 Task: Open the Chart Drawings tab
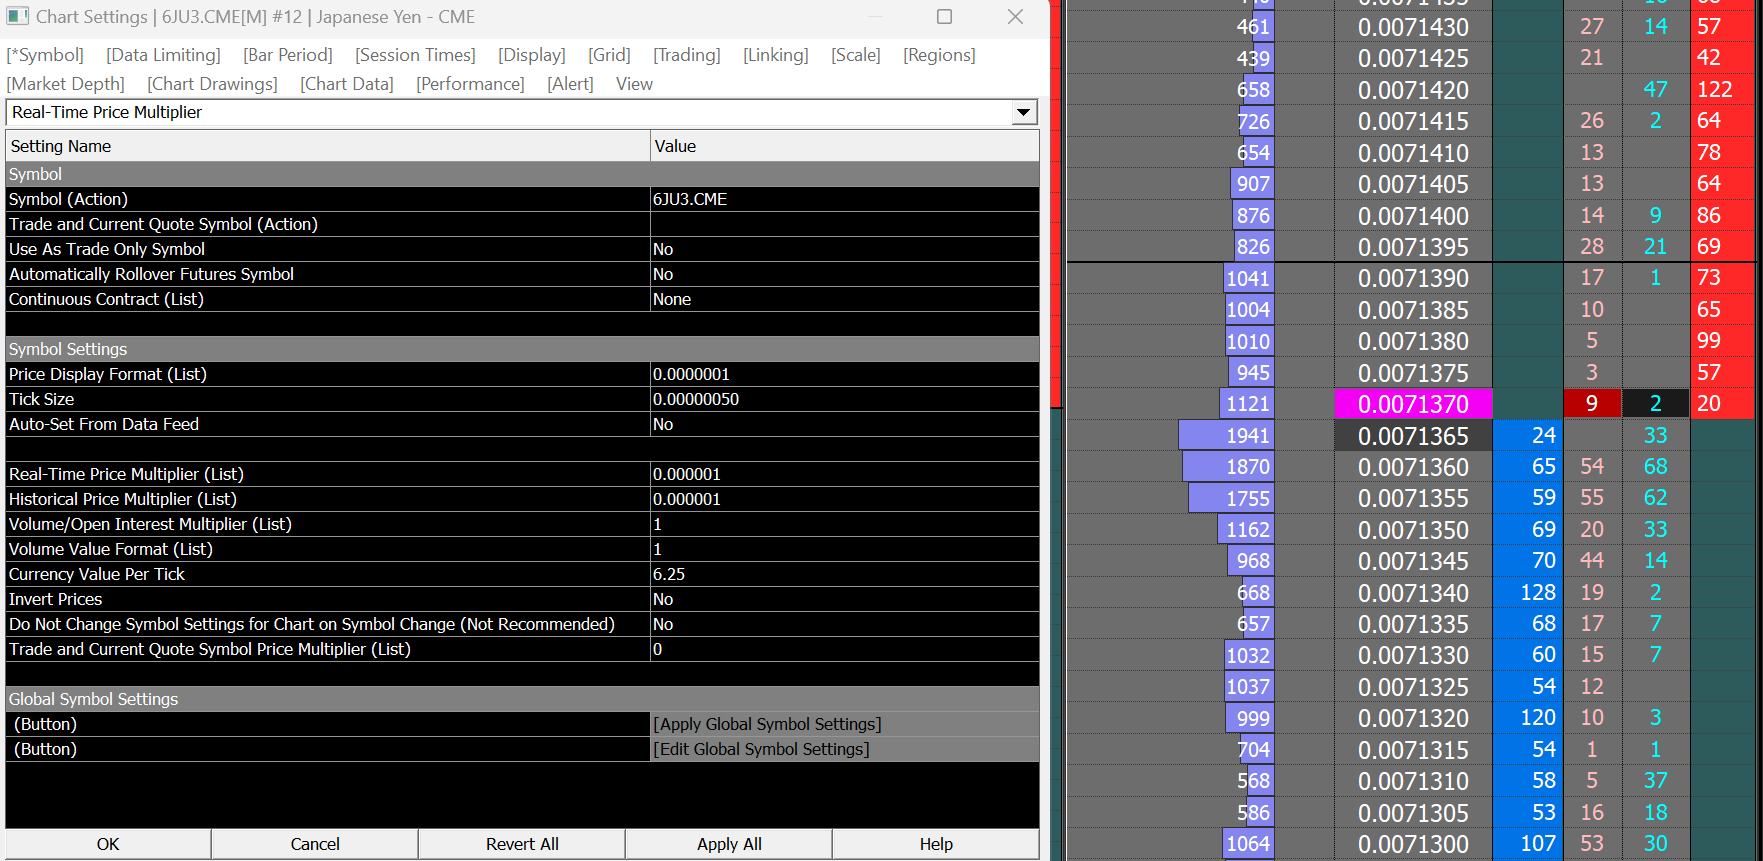pyautogui.click(x=213, y=84)
